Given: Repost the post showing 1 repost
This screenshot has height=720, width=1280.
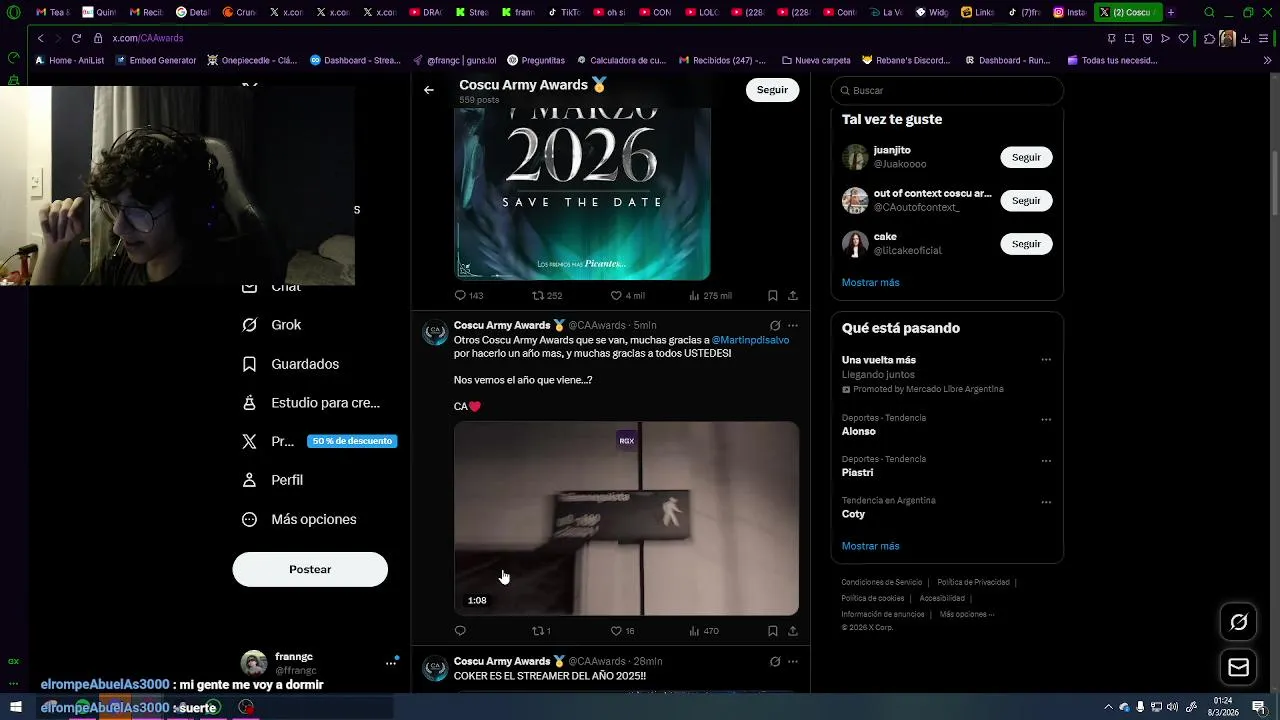Looking at the screenshot, I should [541, 631].
